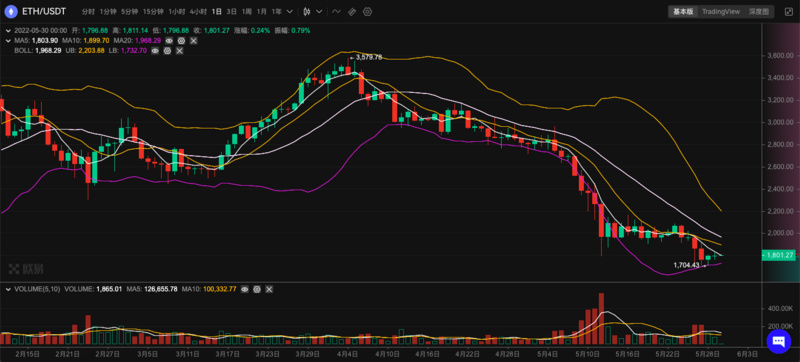Click the current price label 1,801.27

coord(780,255)
